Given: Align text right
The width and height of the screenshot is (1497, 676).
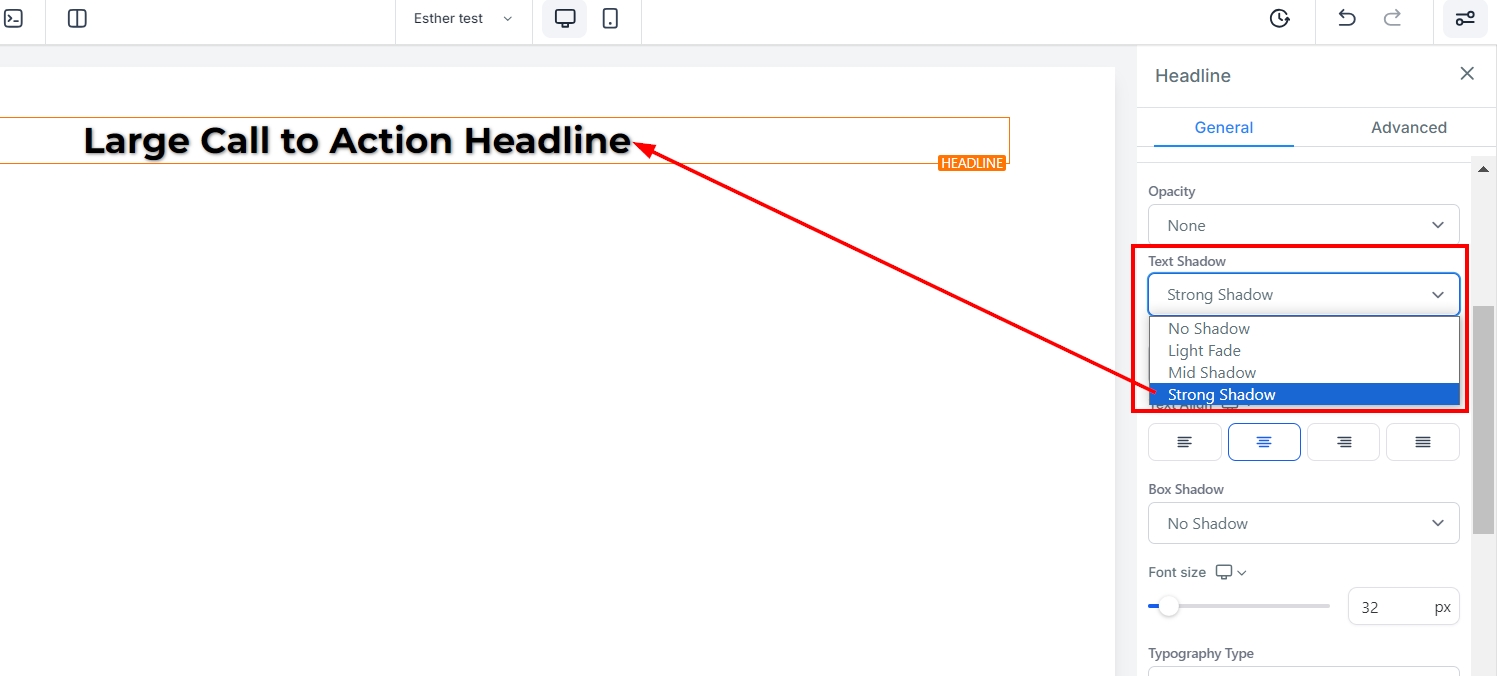Looking at the screenshot, I should 1343,442.
